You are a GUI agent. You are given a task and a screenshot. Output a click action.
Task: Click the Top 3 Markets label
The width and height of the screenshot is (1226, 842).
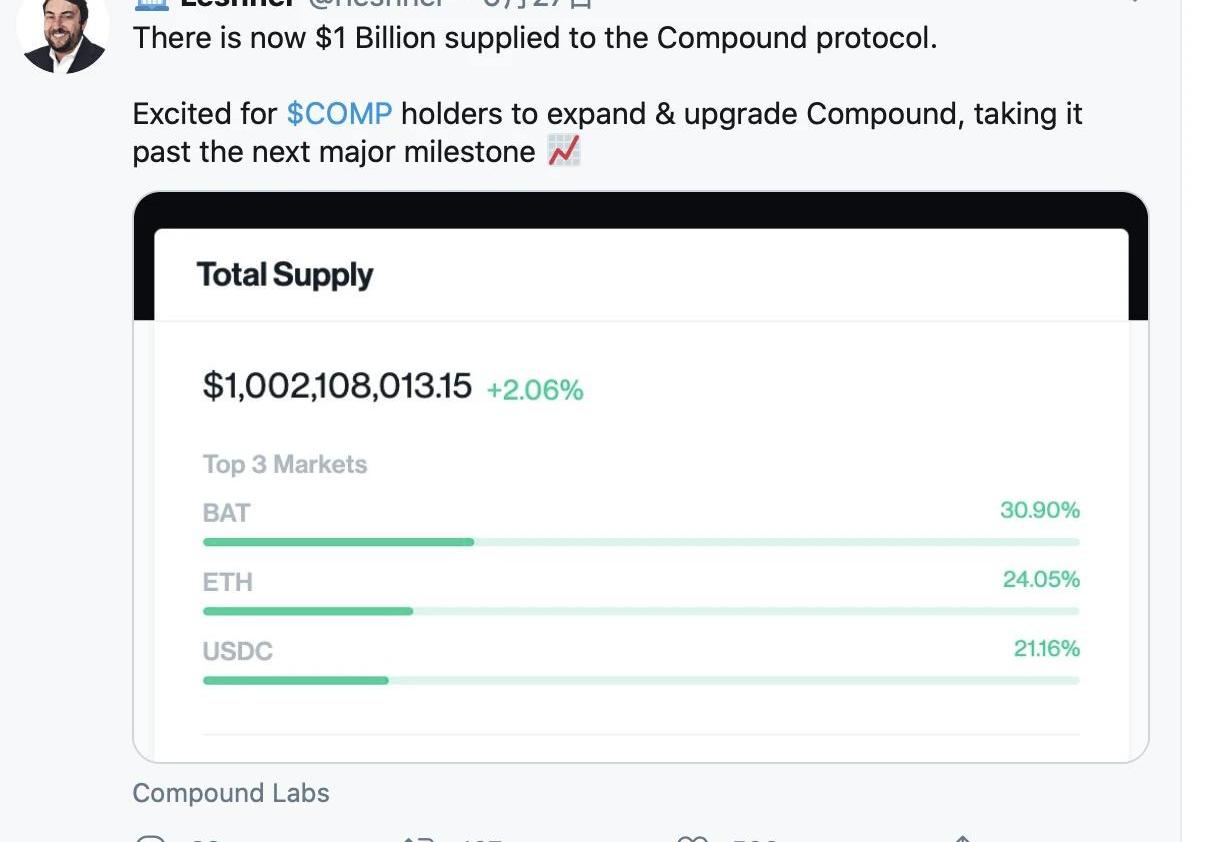point(285,464)
